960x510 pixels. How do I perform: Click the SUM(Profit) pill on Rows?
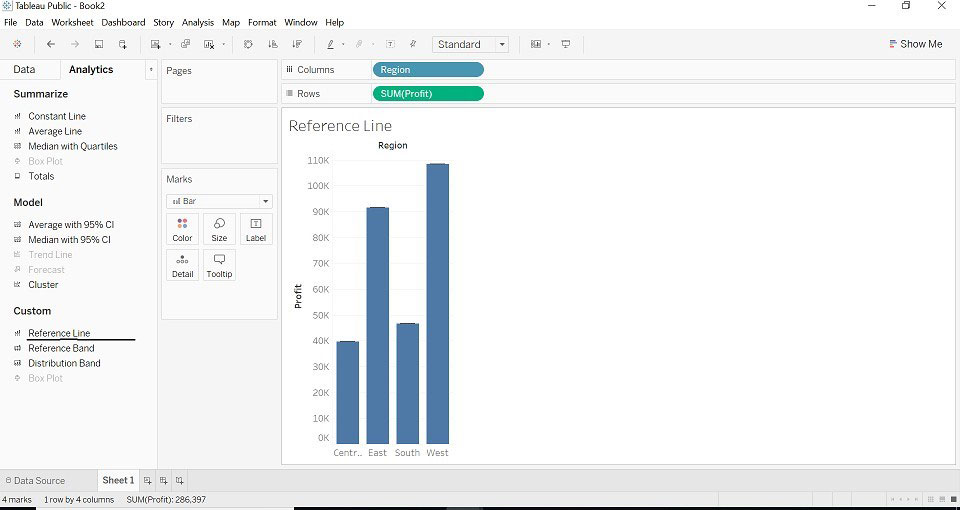coord(428,94)
